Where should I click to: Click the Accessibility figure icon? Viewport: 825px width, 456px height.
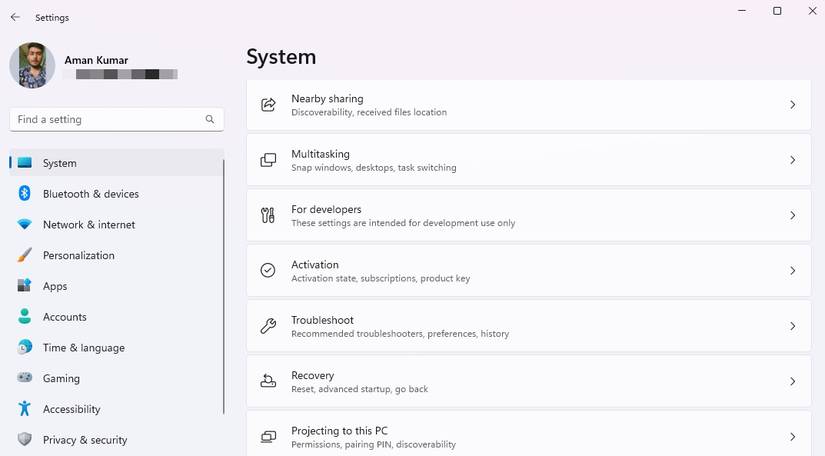pyautogui.click(x=24, y=409)
